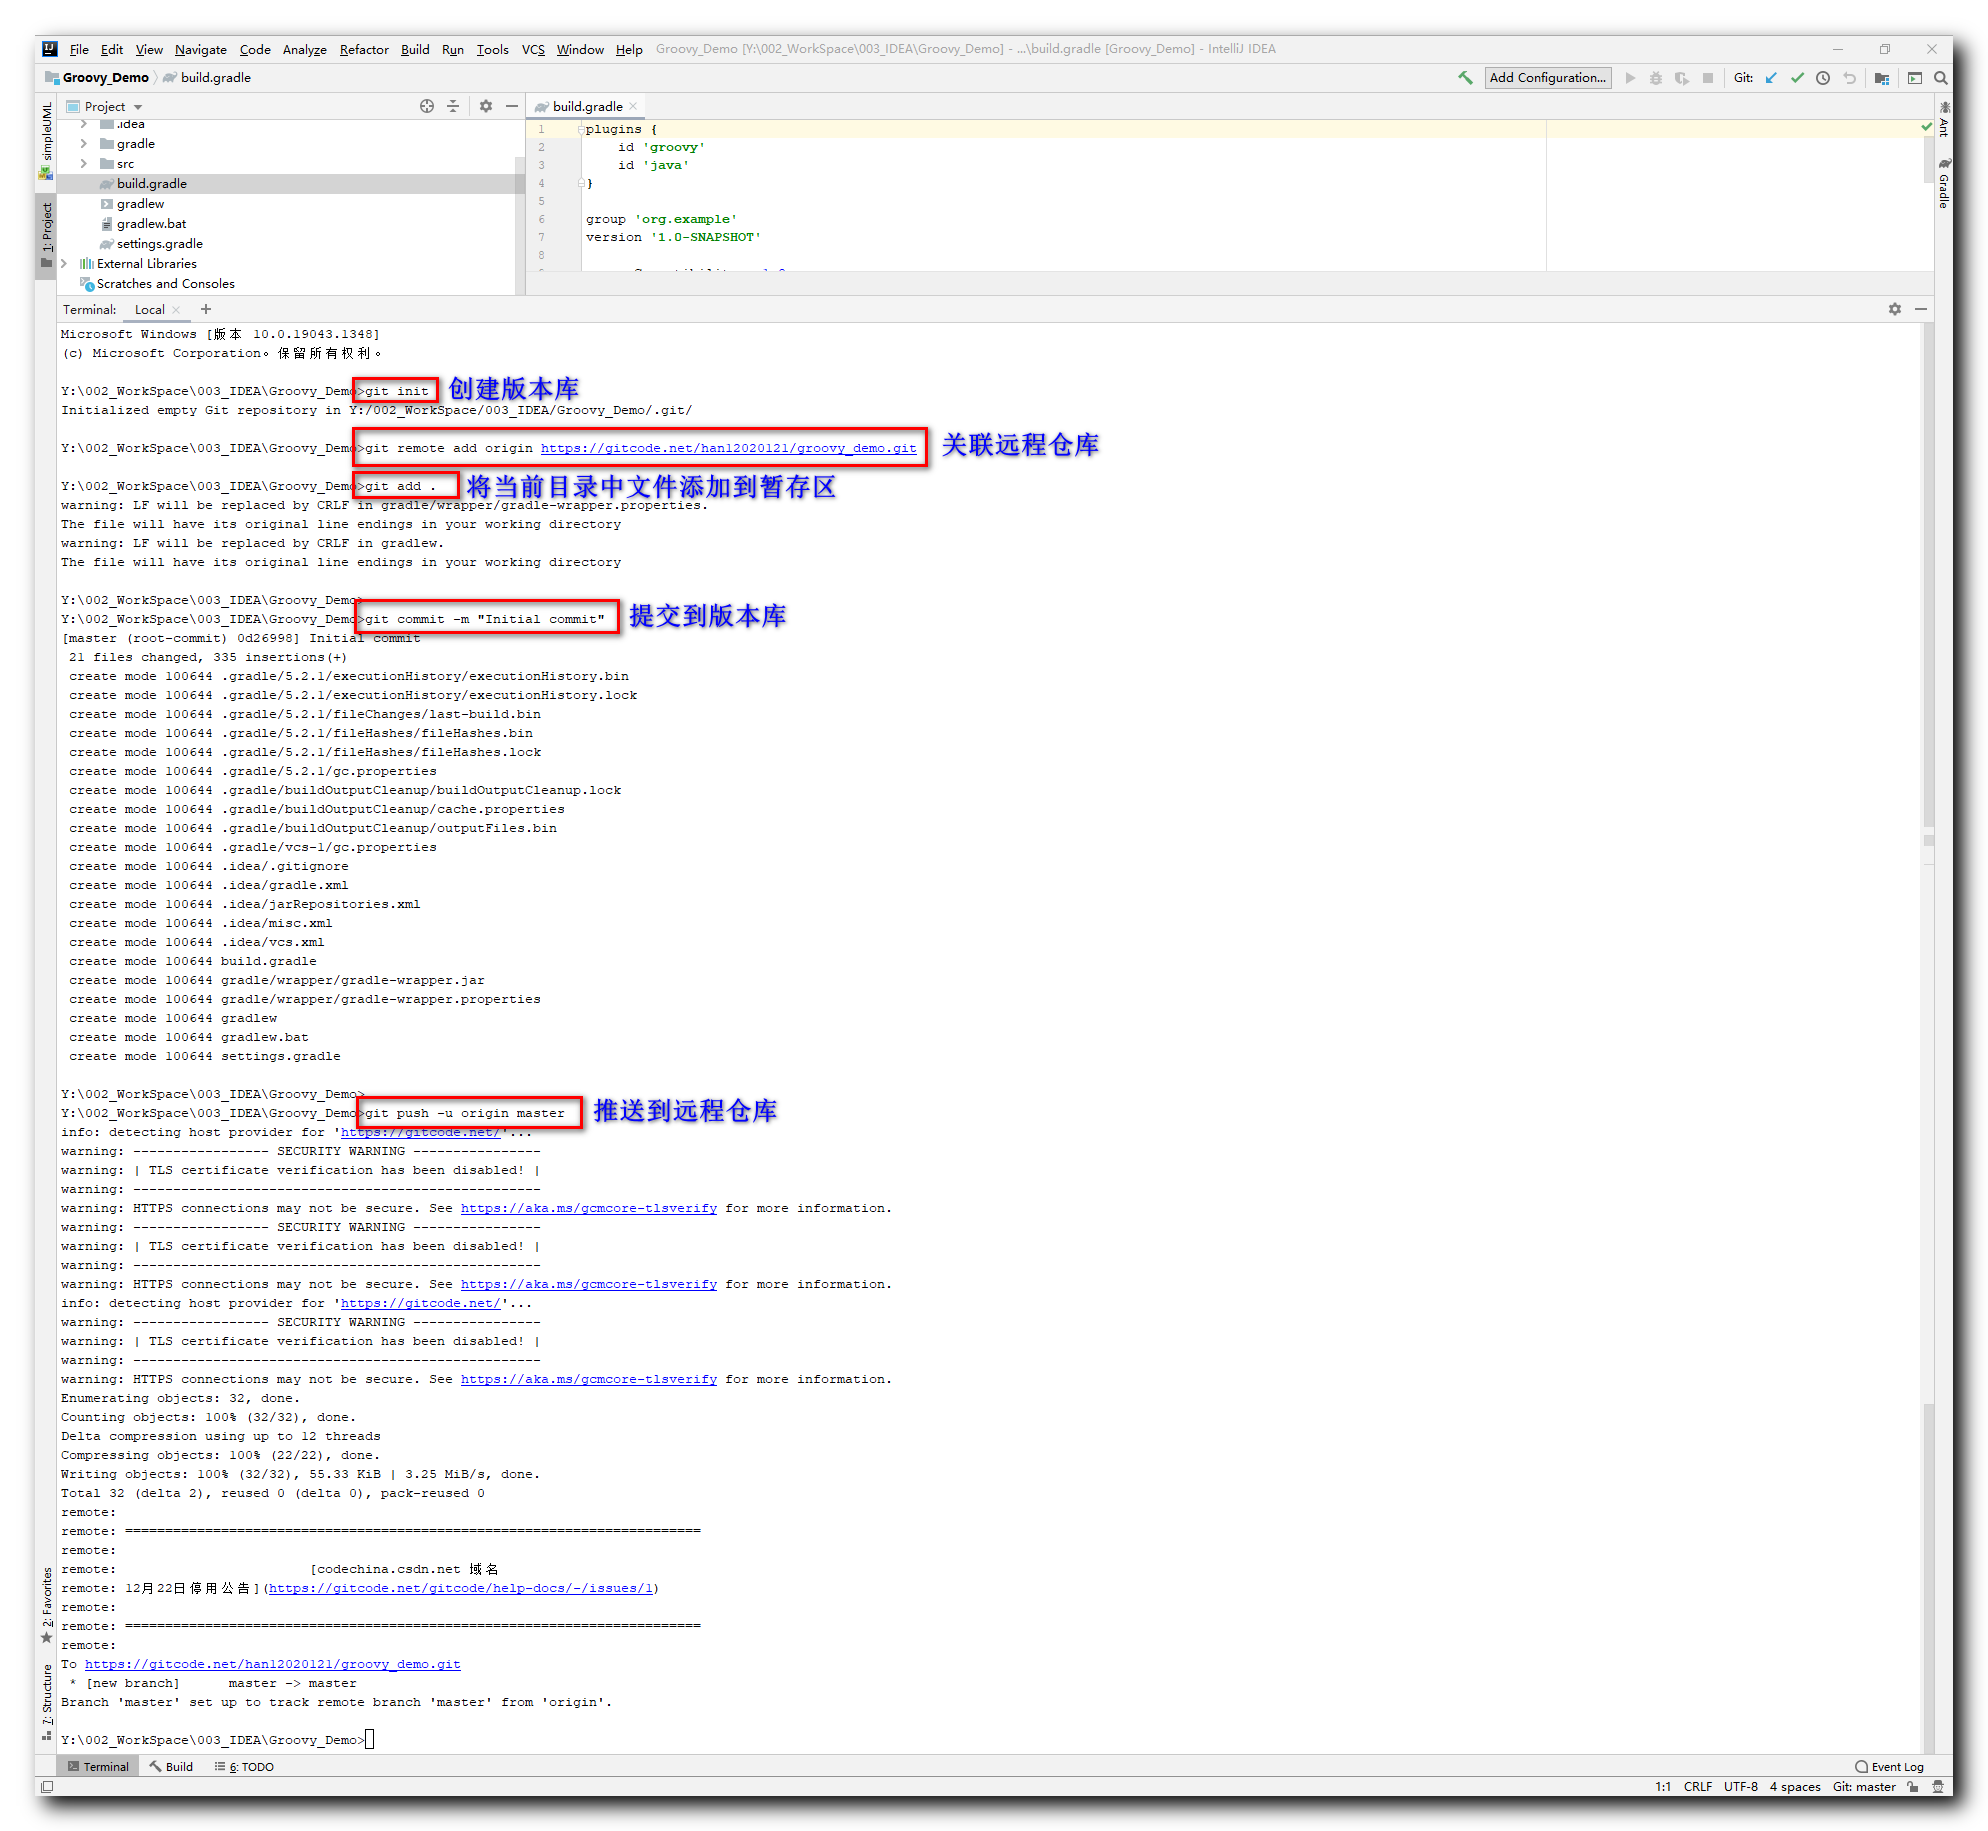
Task: Open the VCS menu
Action: (533, 49)
